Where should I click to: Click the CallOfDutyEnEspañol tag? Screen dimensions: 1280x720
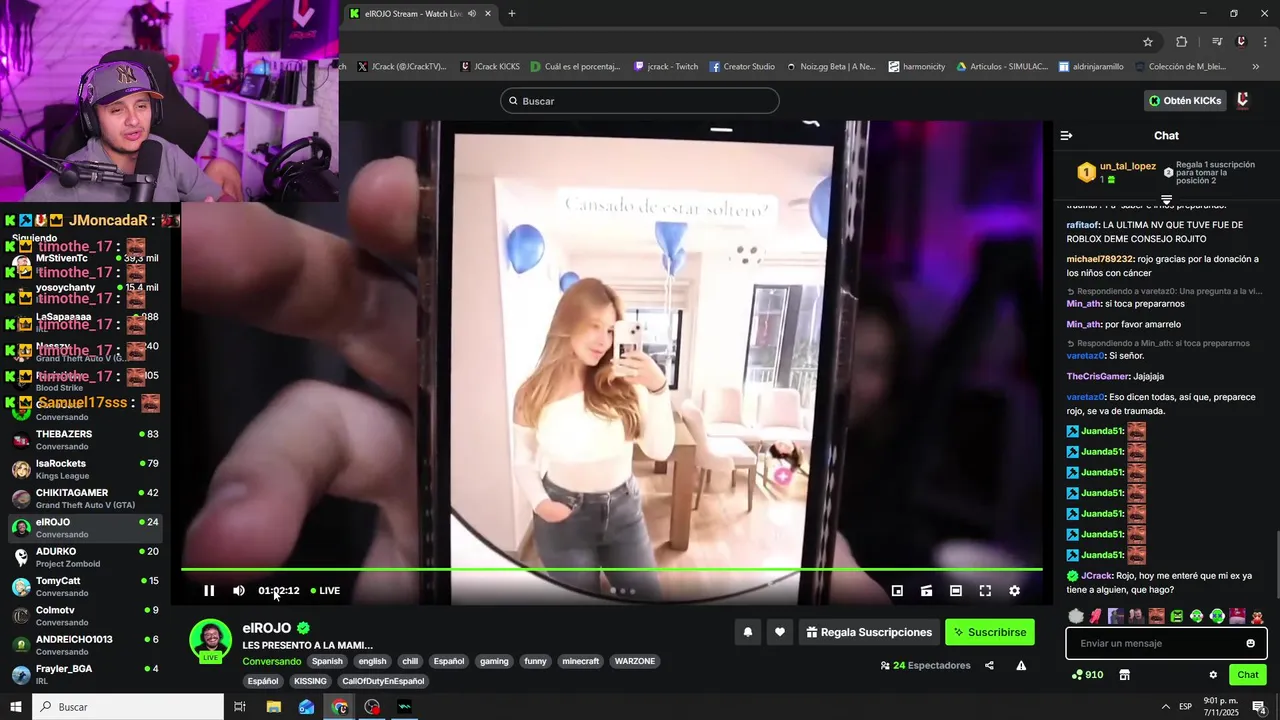[x=383, y=681]
